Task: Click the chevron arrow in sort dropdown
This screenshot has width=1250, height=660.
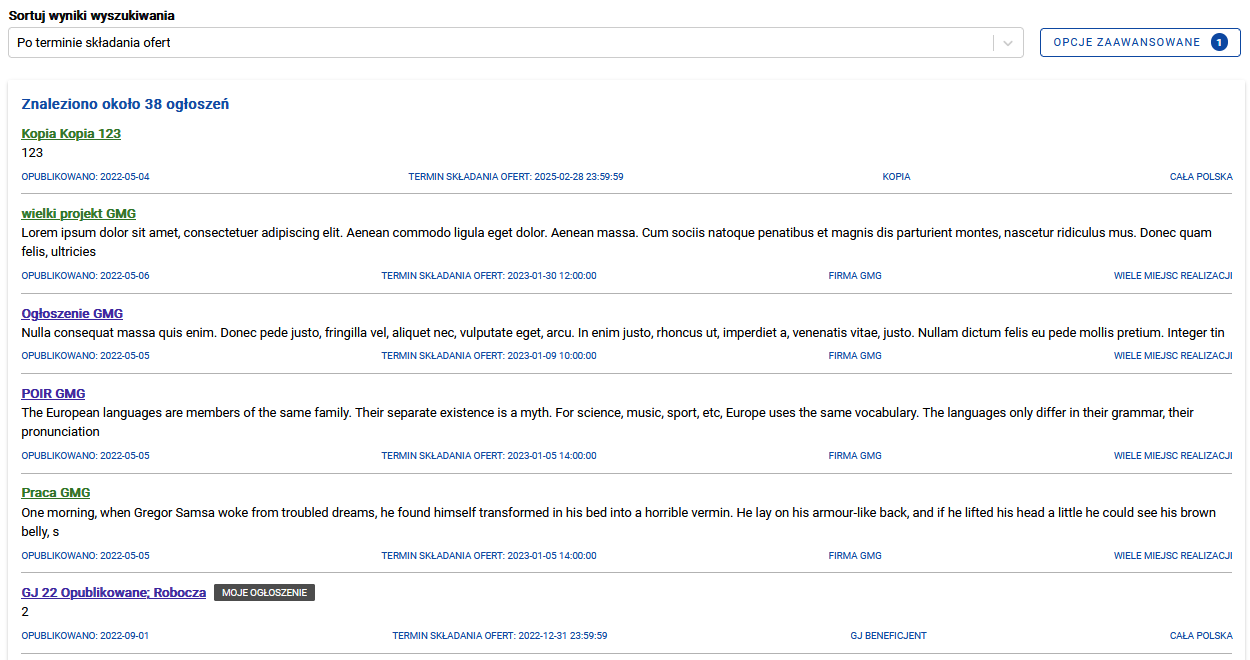Action: (x=1008, y=43)
